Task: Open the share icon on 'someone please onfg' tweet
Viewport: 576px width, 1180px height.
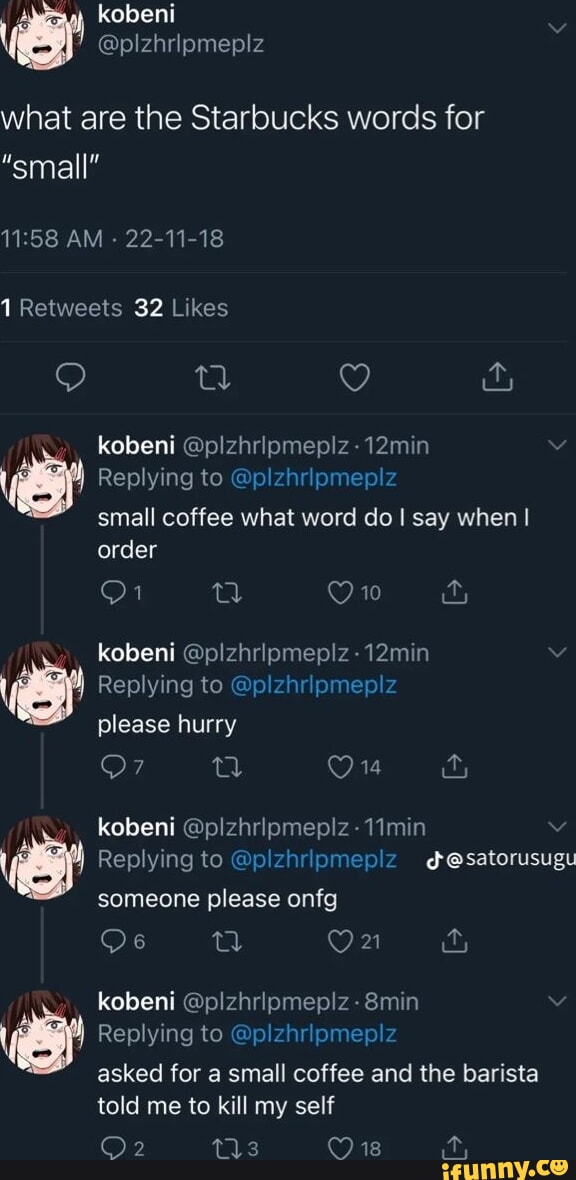Action: pos(454,940)
